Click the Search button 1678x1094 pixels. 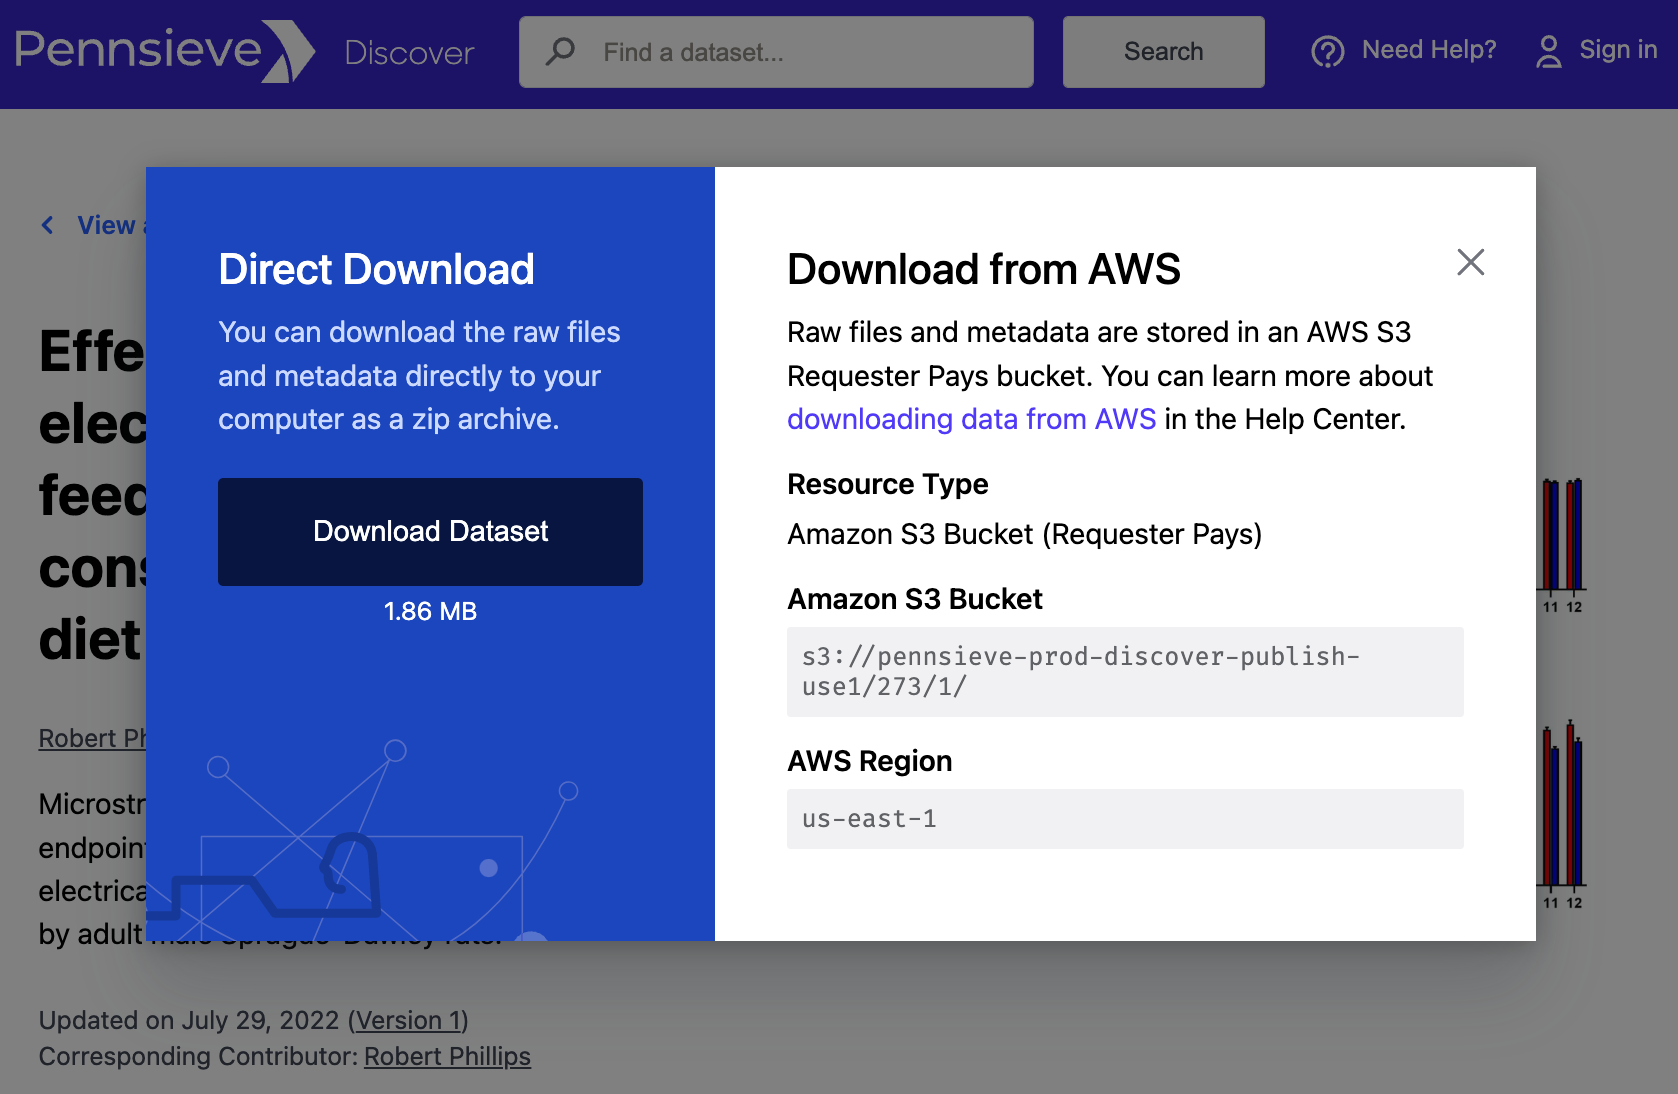pos(1163,52)
